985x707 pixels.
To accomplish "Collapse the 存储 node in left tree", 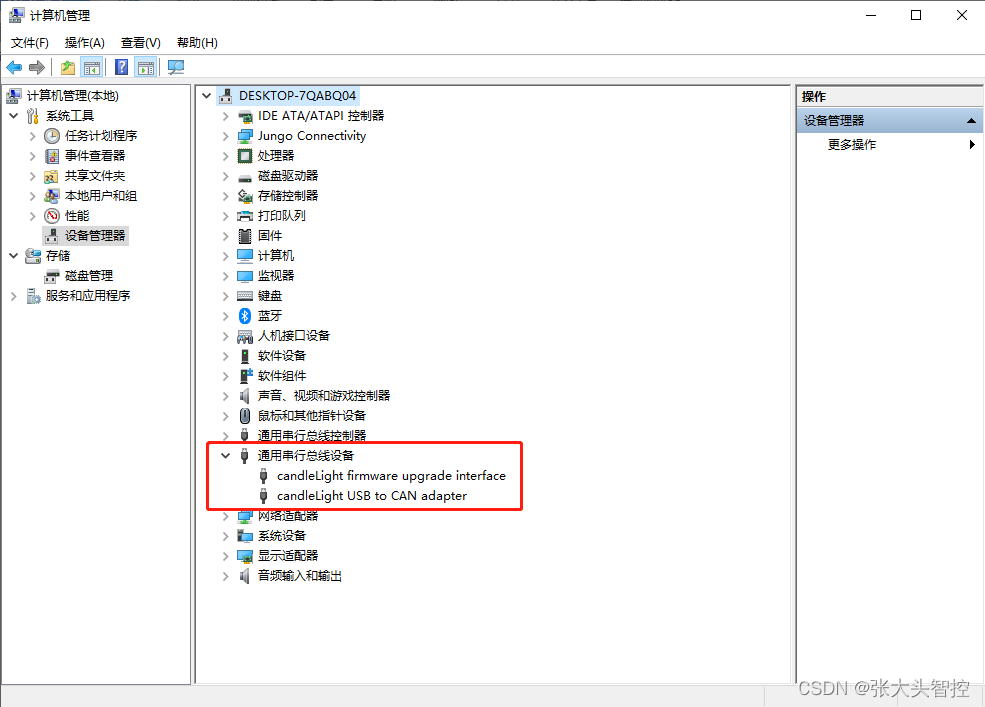I will point(14,256).
